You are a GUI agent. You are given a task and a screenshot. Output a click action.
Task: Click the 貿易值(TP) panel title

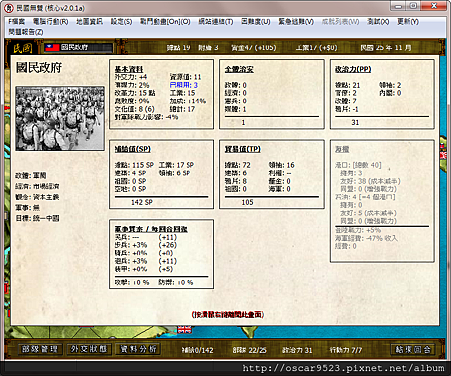point(242,149)
